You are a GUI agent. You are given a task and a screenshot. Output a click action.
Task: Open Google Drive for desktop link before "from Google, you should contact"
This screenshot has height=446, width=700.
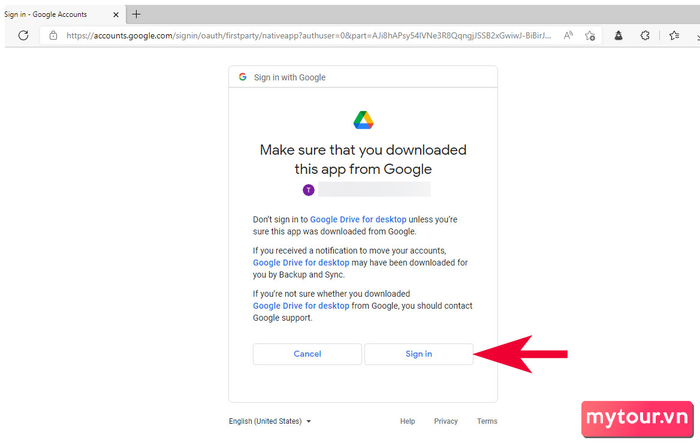(301, 306)
